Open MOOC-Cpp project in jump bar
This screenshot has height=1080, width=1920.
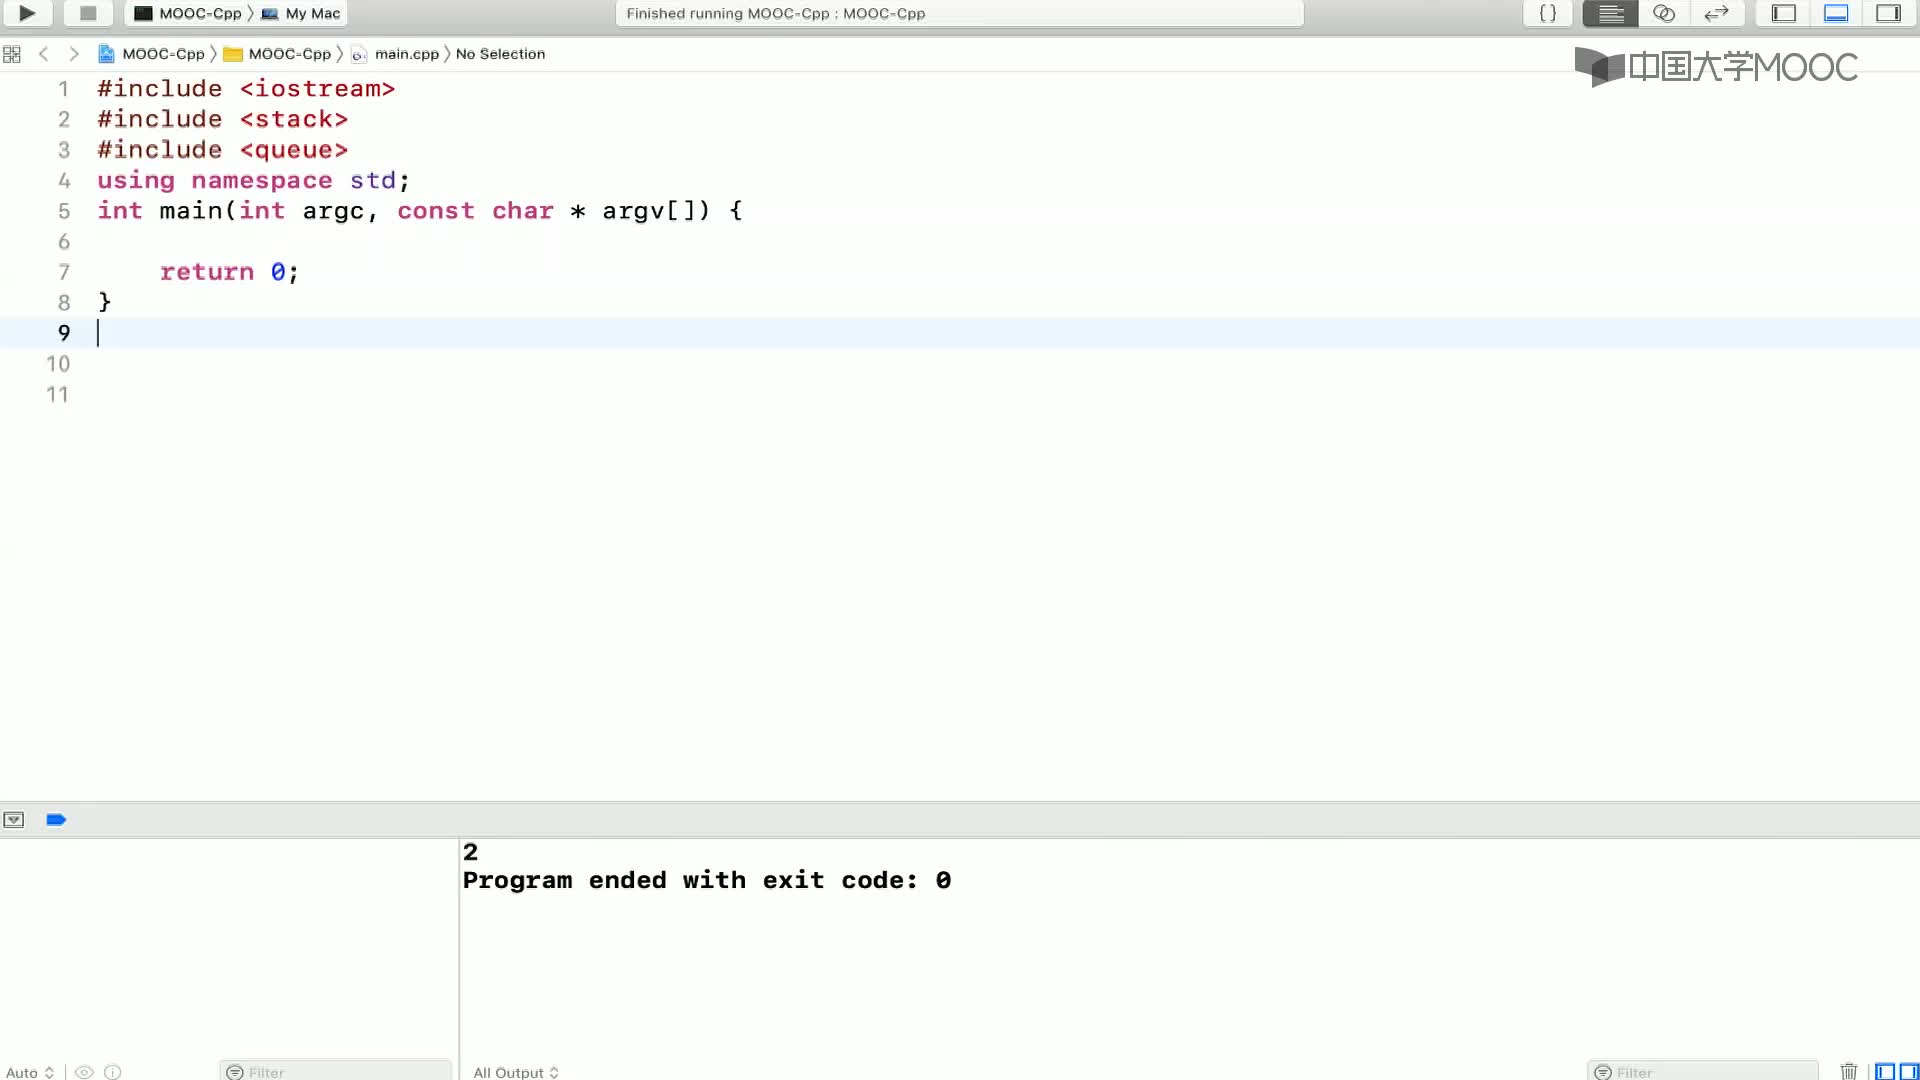[x=151, y=54]
